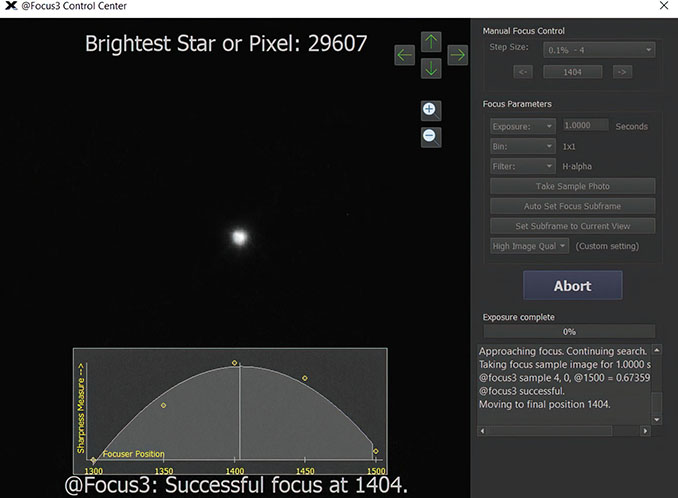Pan image down with green down arrow

(x=431, y=68)
